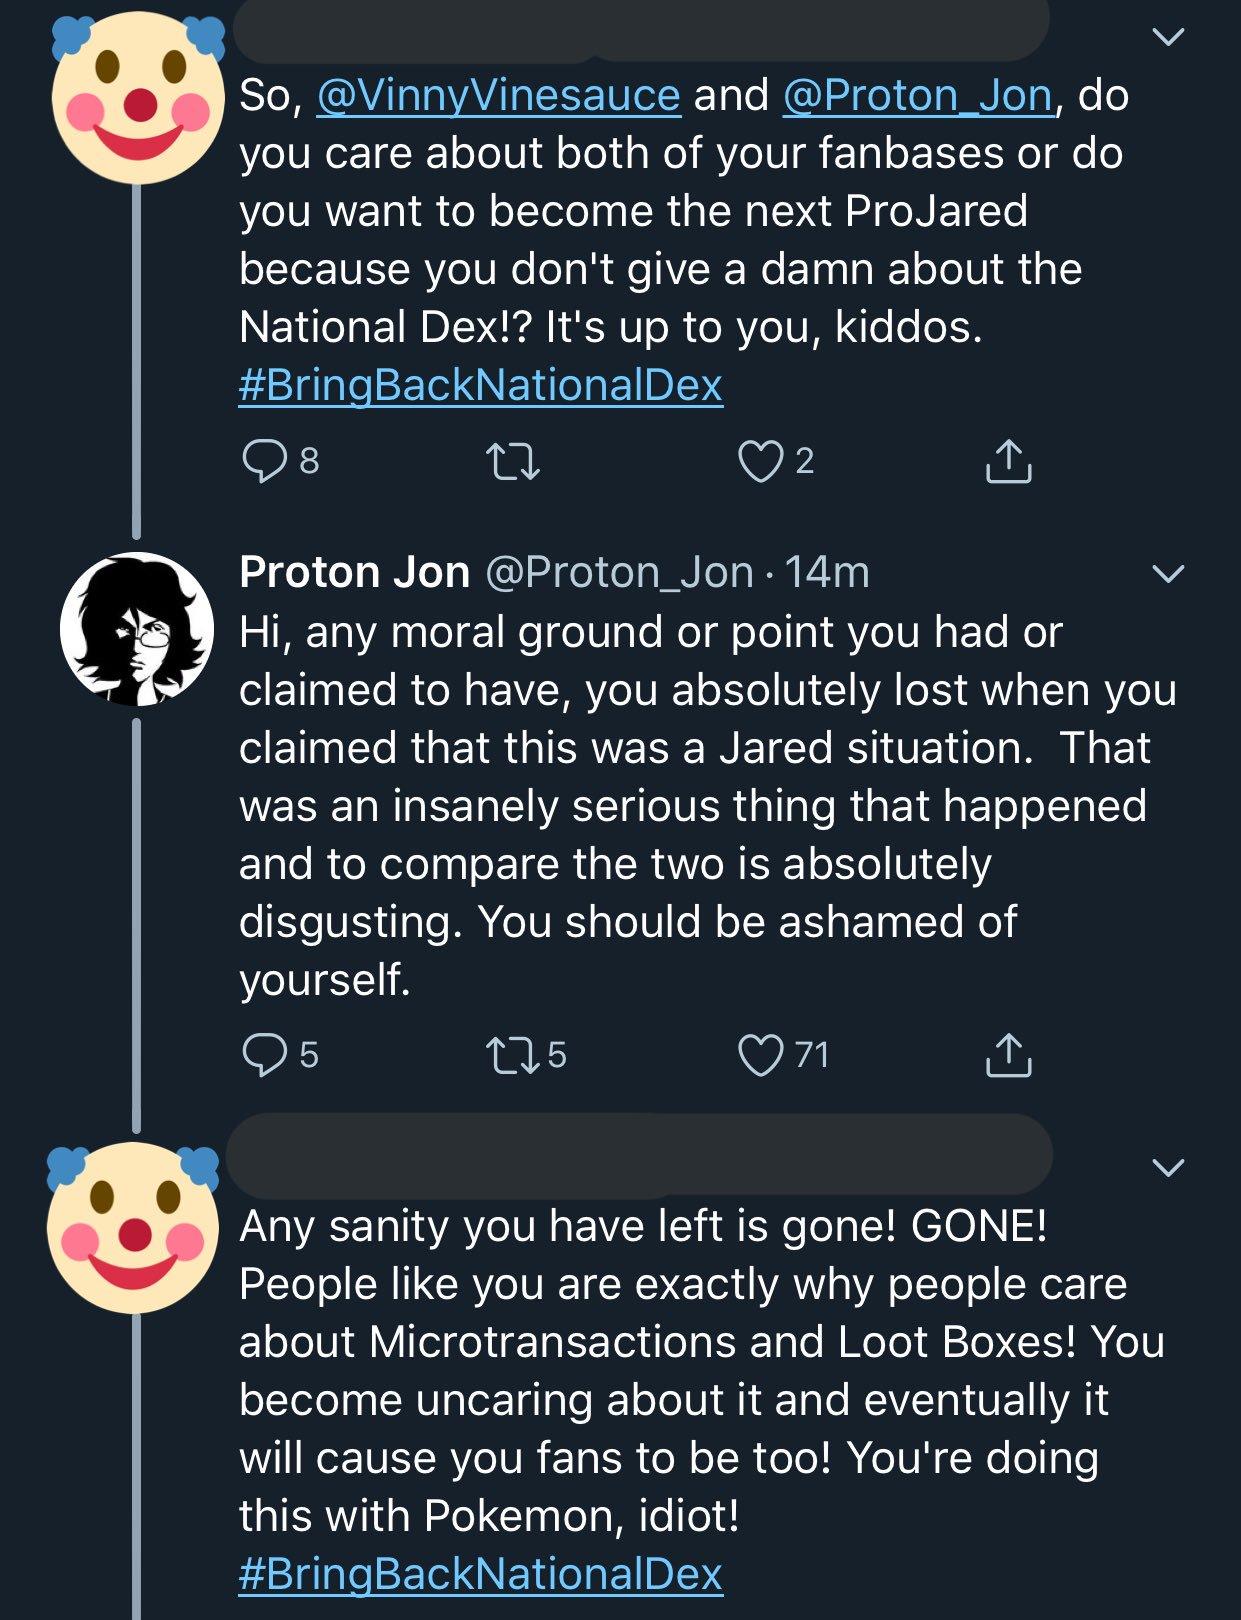Share the first tweet via share icon
Screen dimensions: 1241x1620
pos(1008,461)
